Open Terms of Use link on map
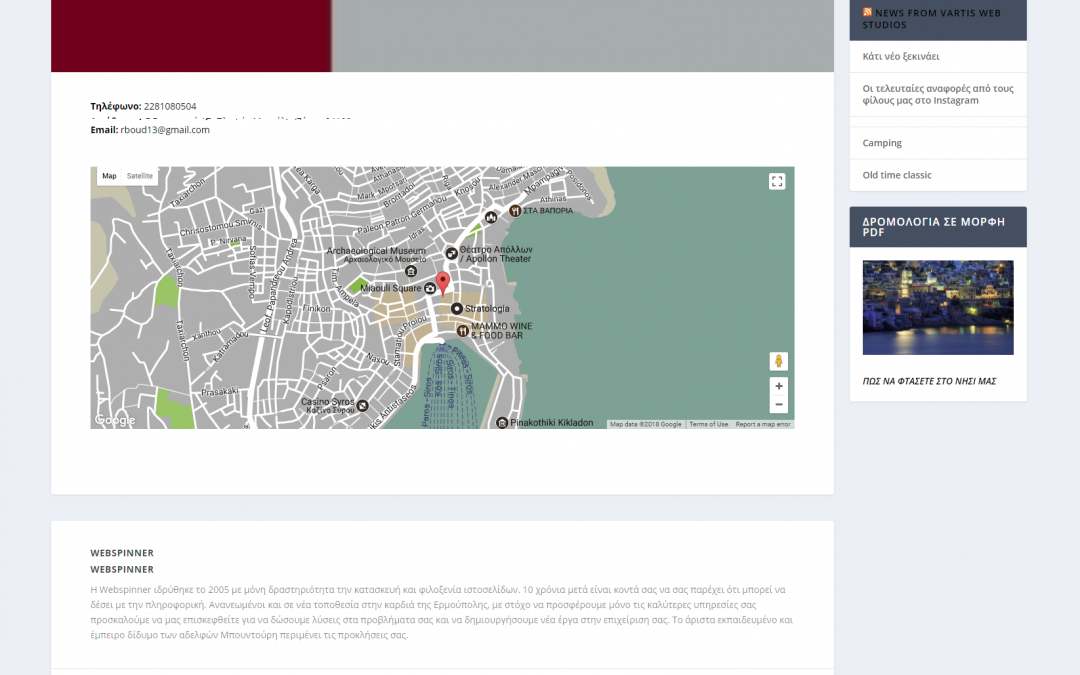 click(x=708, y=424)
